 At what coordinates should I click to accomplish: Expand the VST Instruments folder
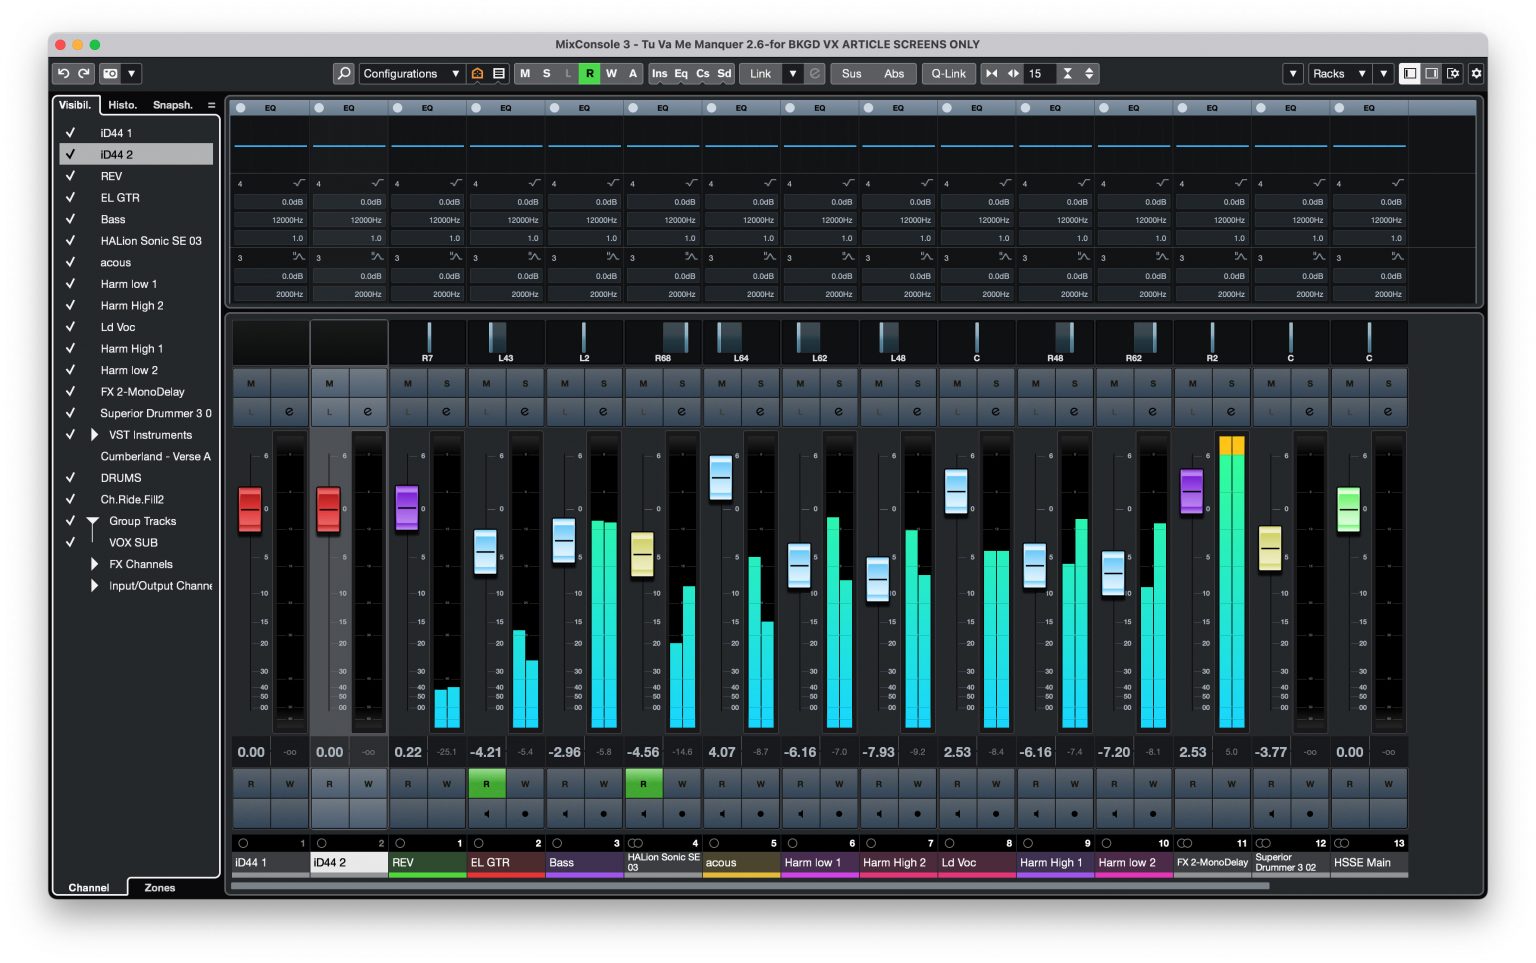click(x=94, y=434)
